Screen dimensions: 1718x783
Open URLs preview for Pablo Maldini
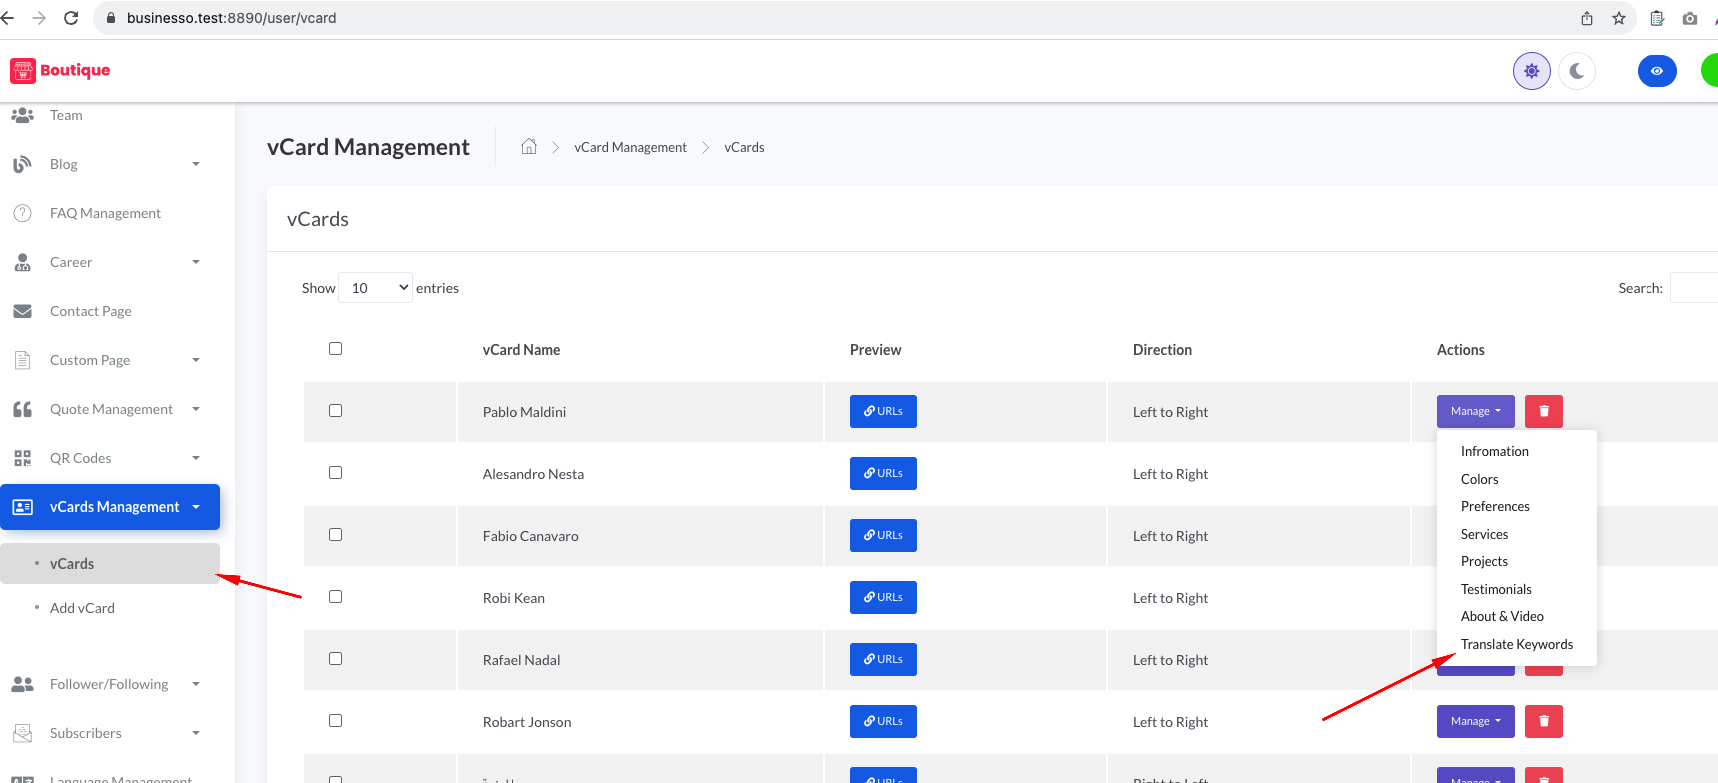click(x=883, y=411)
